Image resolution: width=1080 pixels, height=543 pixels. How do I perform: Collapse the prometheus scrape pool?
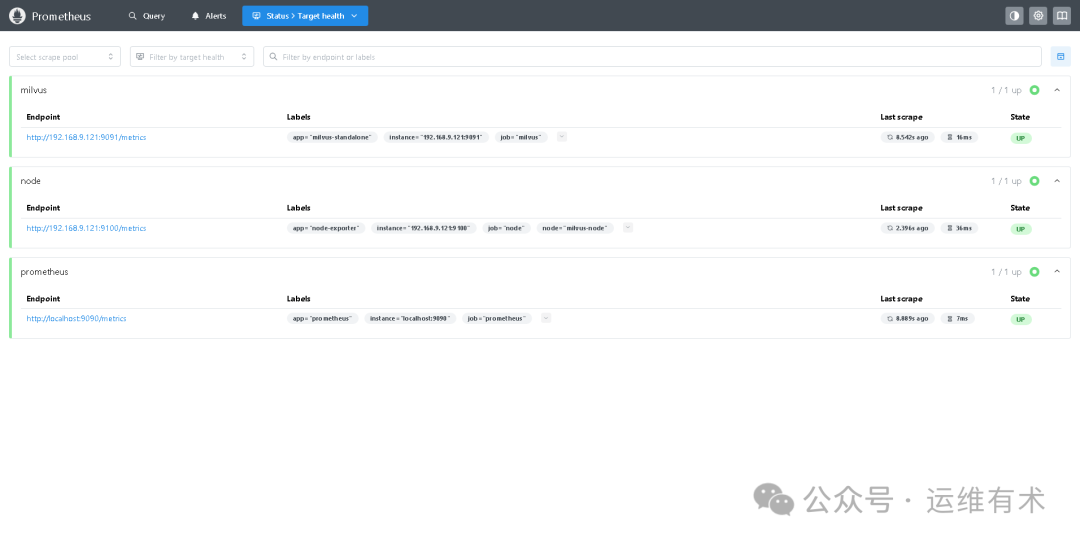[1057, 272]
